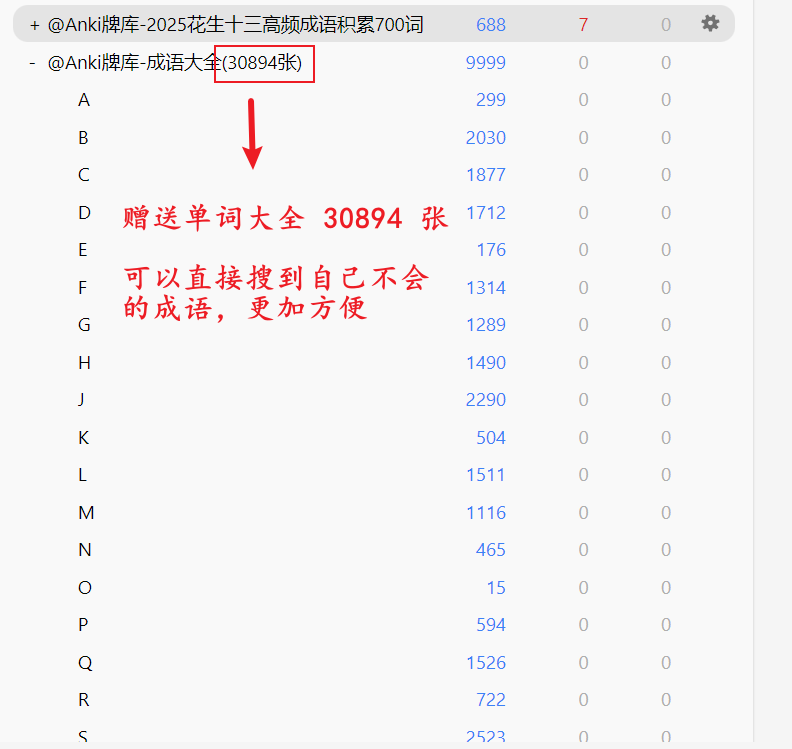Expand the 2025花生十三高频成语积累700词 deck
Viewport: 792px width, 749px height.
pyautogui.click(x=34, y=25)
